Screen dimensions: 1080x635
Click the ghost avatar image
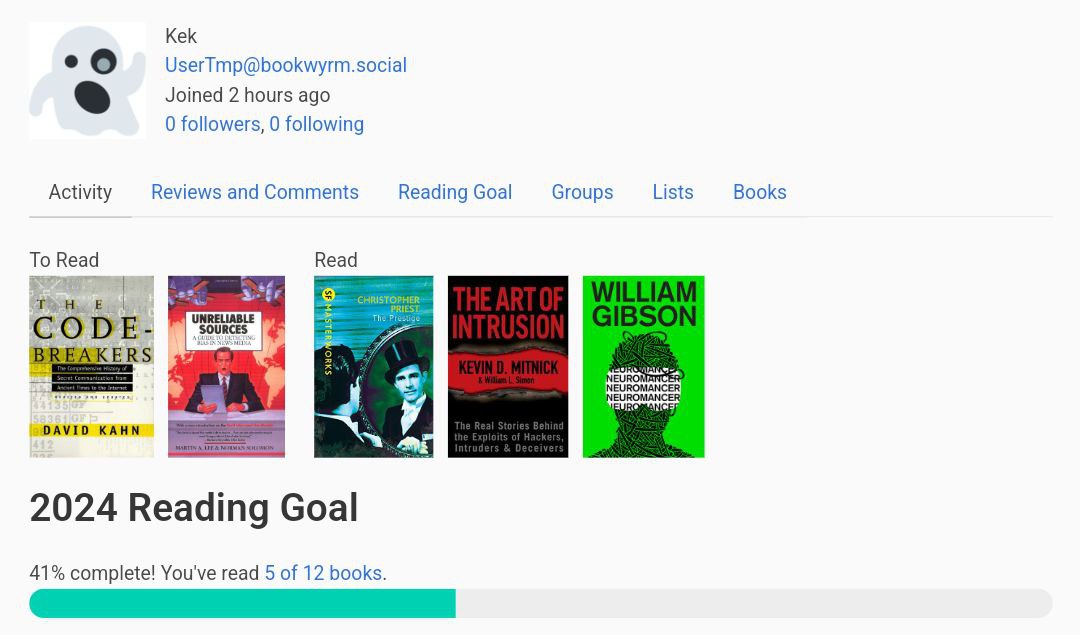(x=87, y=81)
